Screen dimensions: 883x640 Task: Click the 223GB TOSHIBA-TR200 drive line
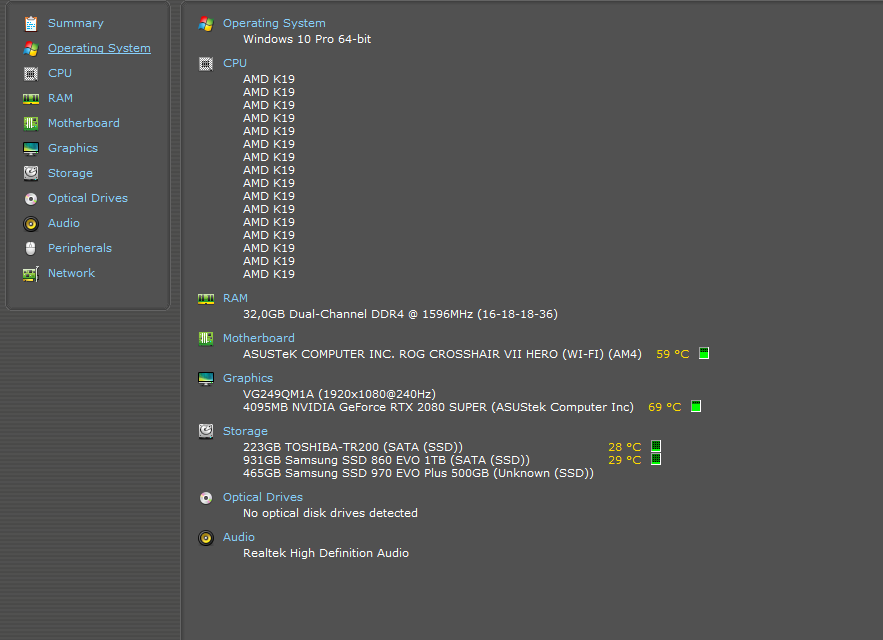[x=353, y=447]
